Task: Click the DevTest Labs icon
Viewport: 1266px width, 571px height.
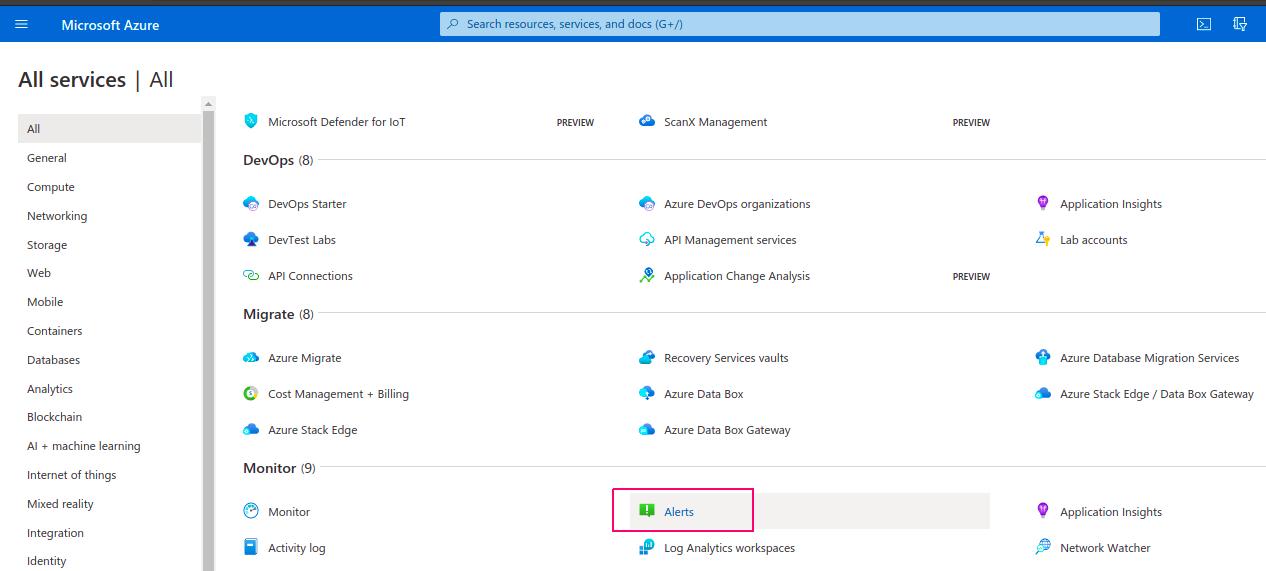Action: pos(251,239)
